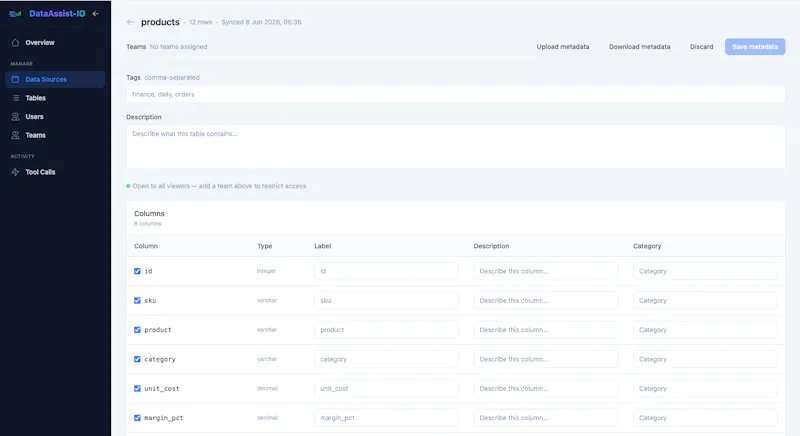800x436 pixels.
Task: Click the Description field for margin_pct
Action: pyautogui.click(x=545, y=418)
